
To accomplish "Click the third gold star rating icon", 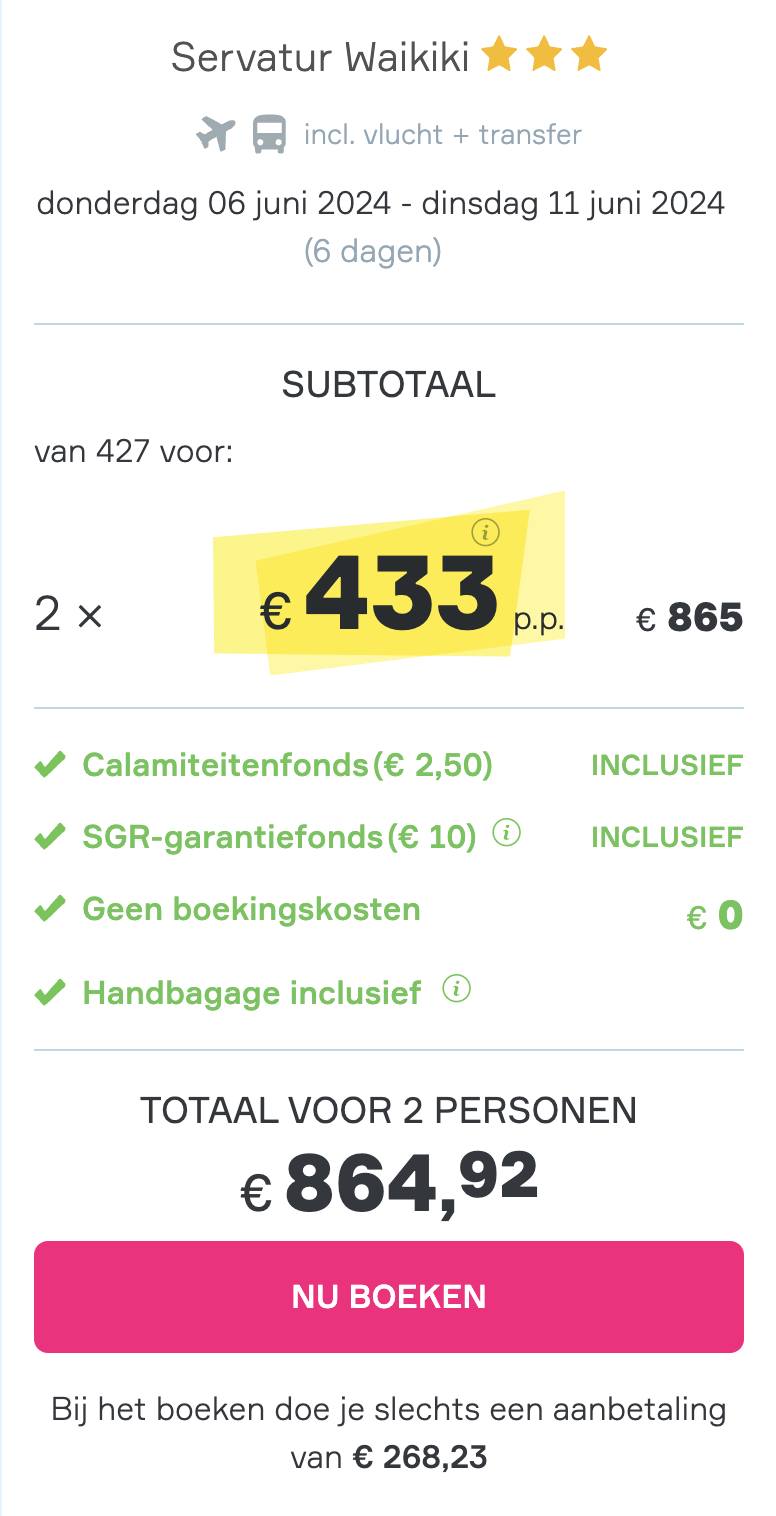I will click(x=590, y=55).
